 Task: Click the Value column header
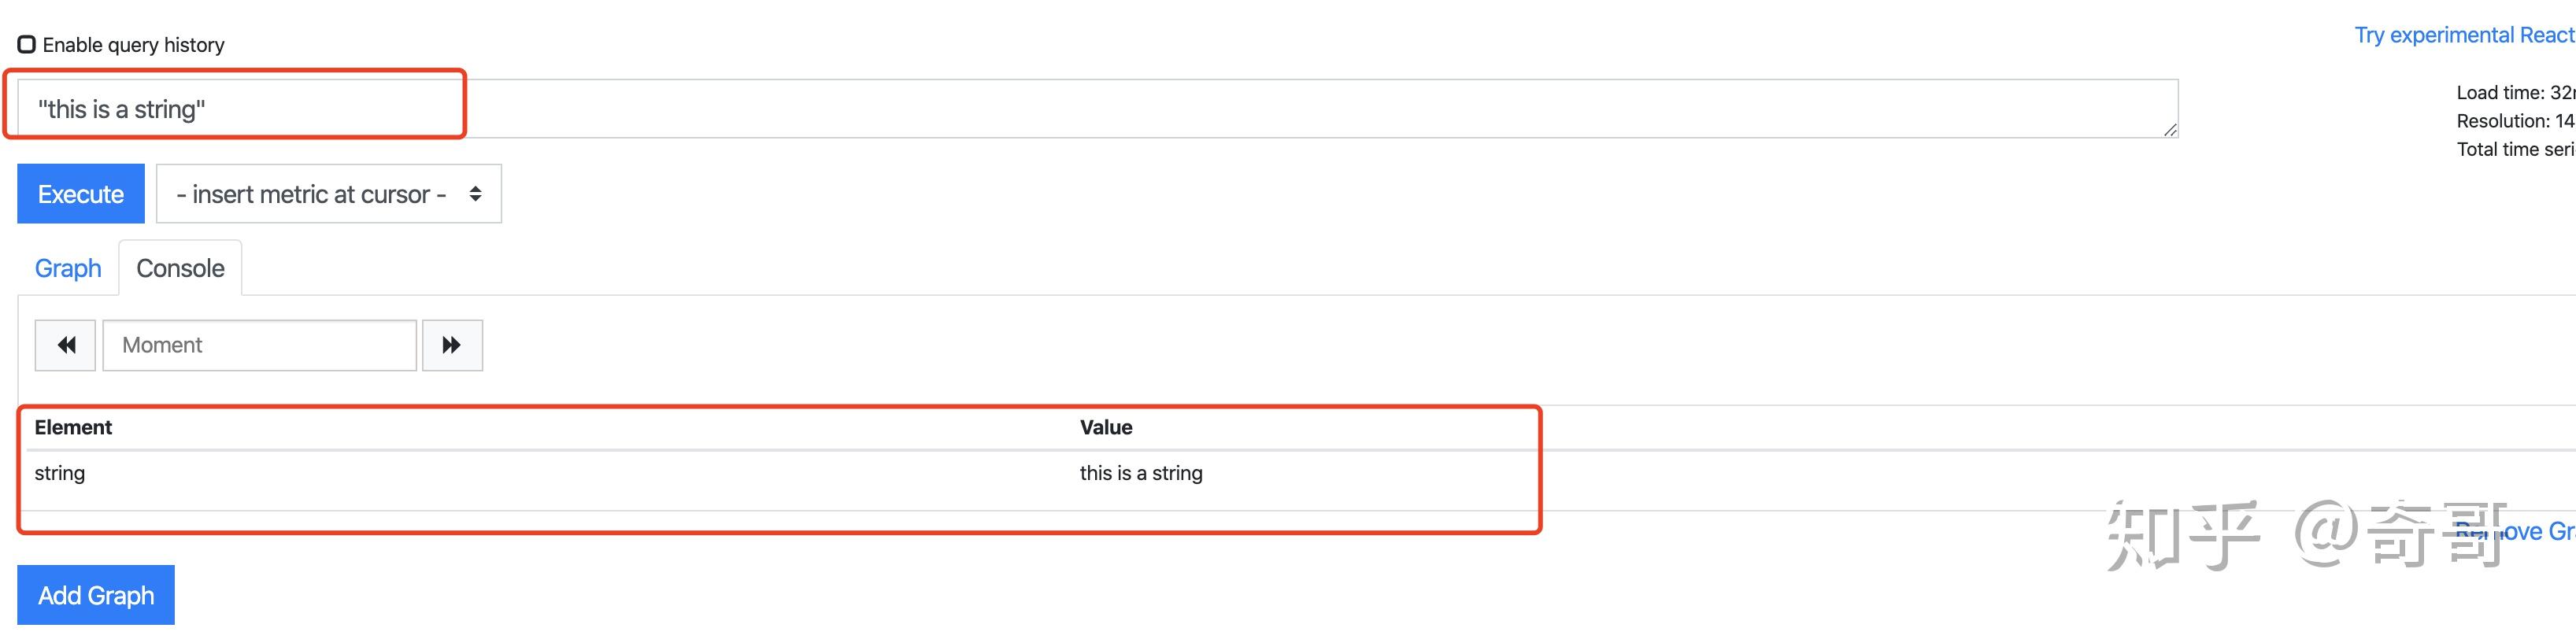coord(1106,427)
